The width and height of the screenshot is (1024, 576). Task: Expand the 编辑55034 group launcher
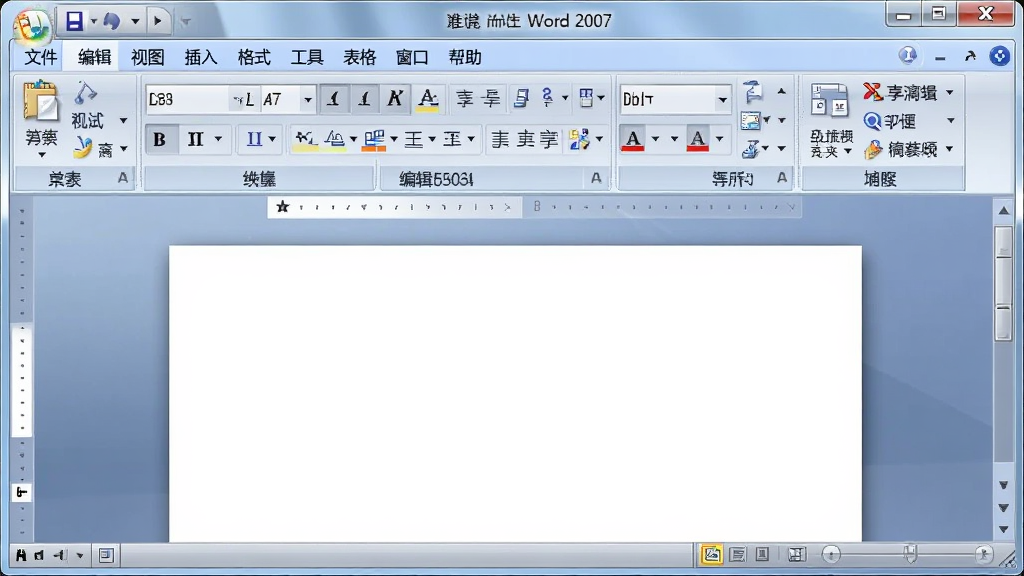pos(596,178)
